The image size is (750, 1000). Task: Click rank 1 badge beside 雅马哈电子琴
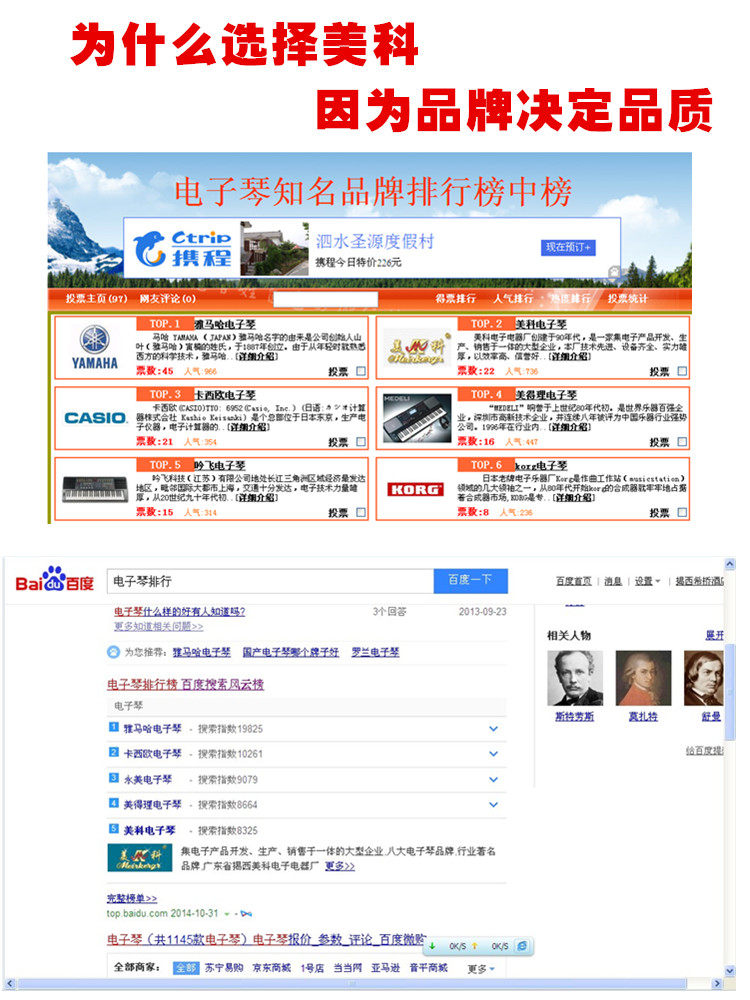click(114, 726)
